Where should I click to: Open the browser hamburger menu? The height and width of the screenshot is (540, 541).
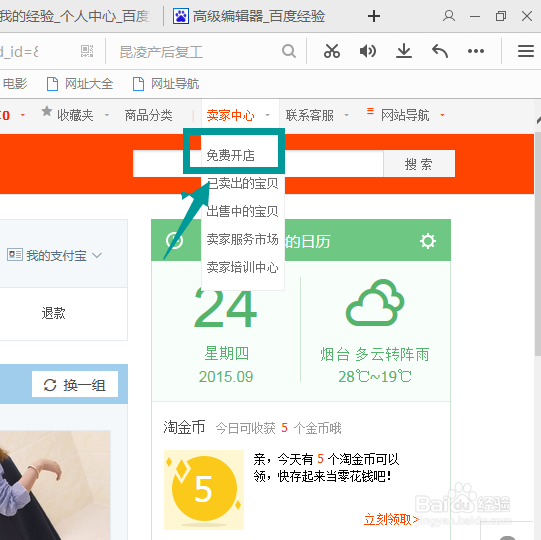526,51
